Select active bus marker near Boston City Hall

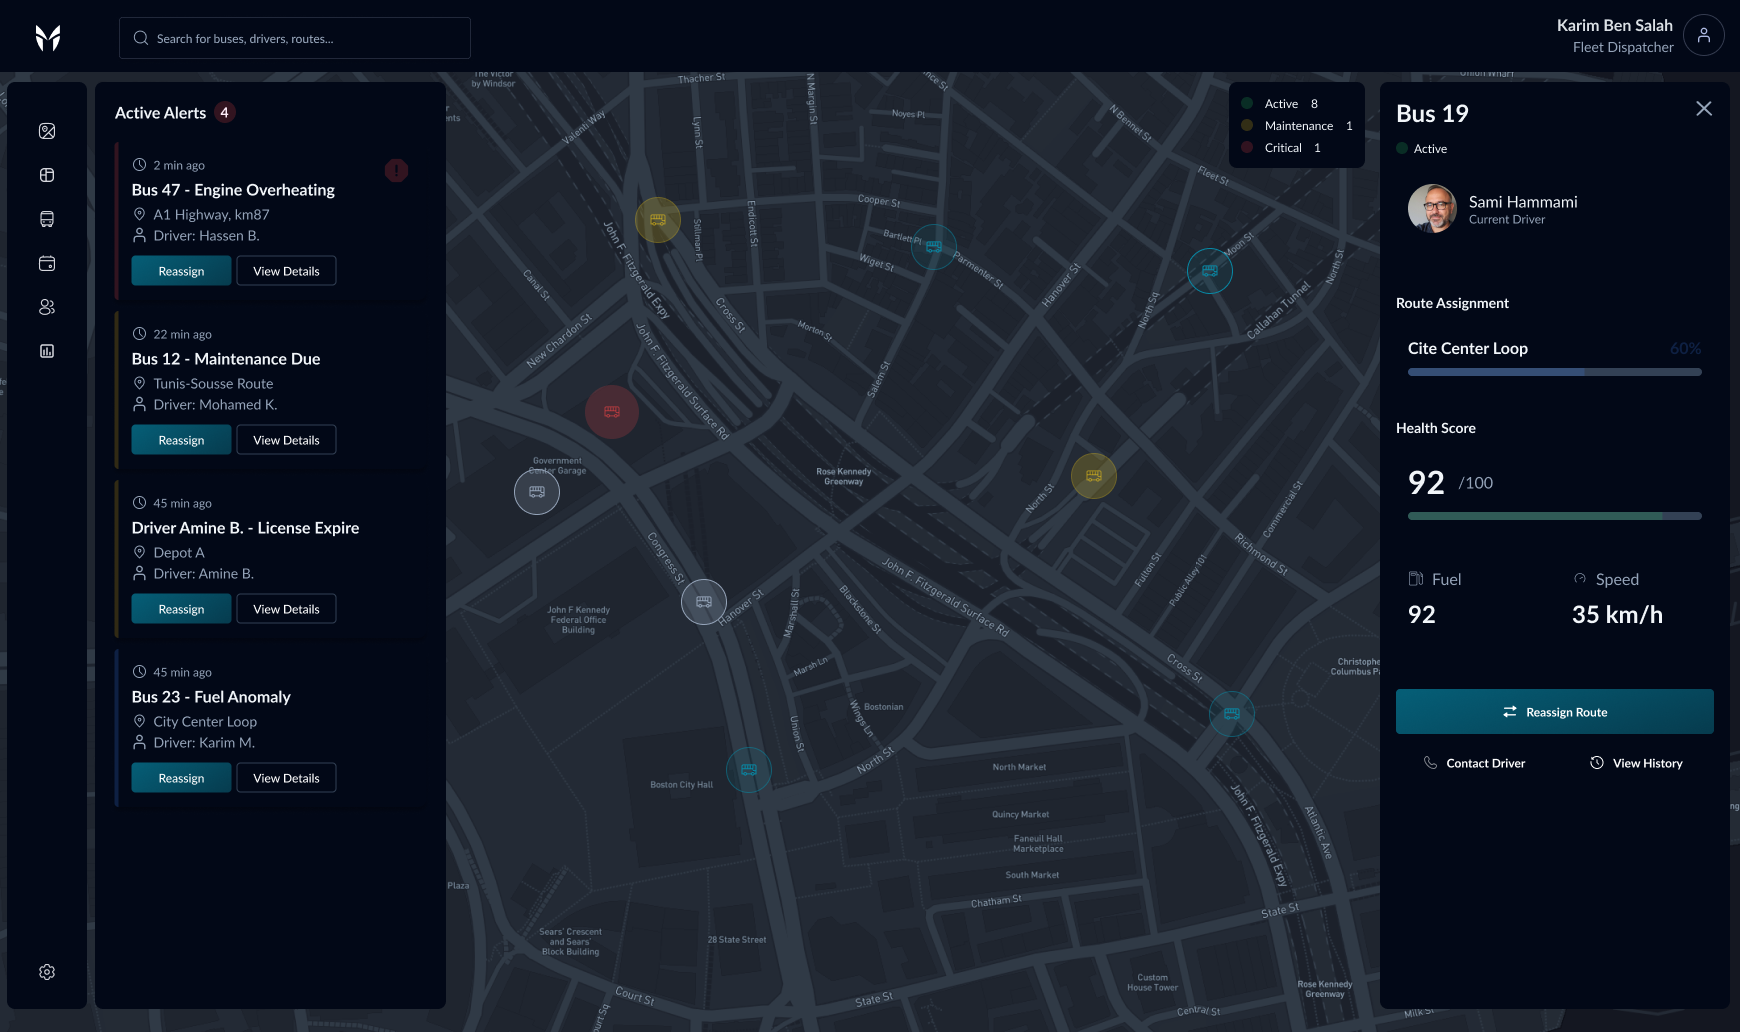coord(749,770)
